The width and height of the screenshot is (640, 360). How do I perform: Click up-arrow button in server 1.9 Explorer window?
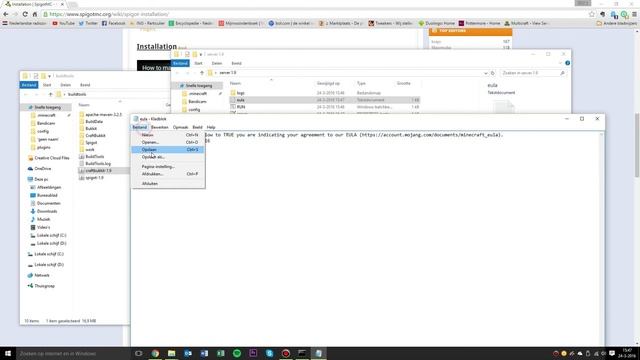(202, 73)
